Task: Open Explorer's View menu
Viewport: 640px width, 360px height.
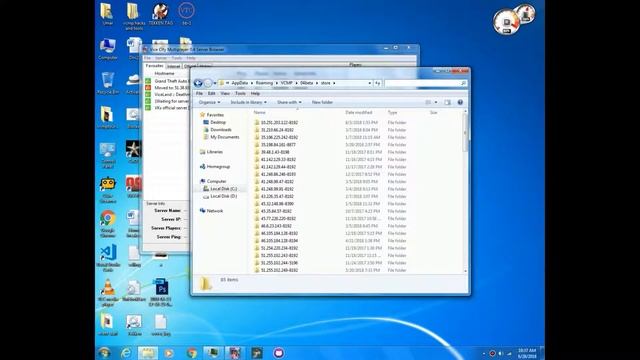Action: [x=225, y=93]
